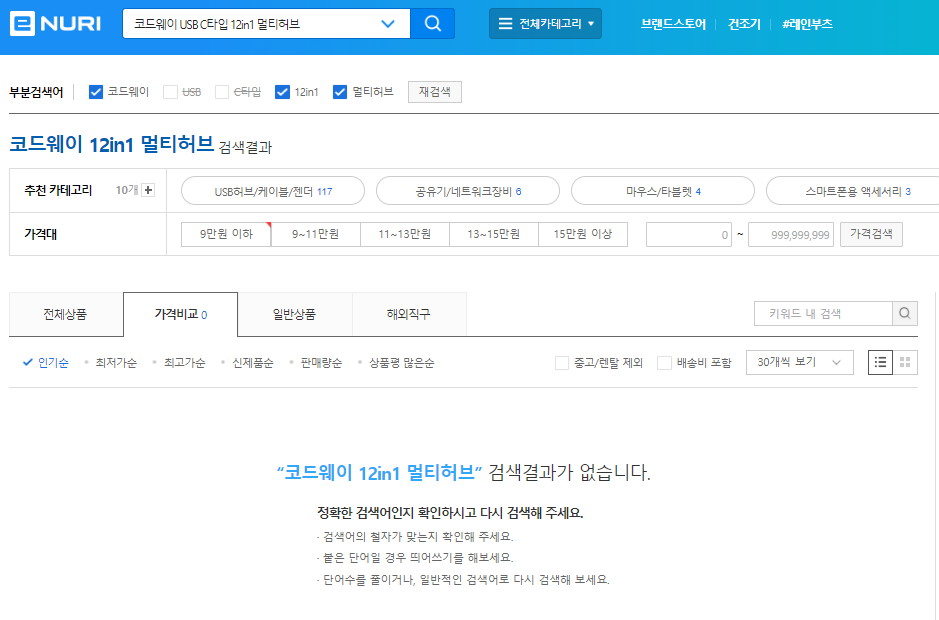The width and height of the screenshot is (939, 620).
Task: Choose the 13~15만원 price range
Action: pyautogui.click(x=494, y=234)
